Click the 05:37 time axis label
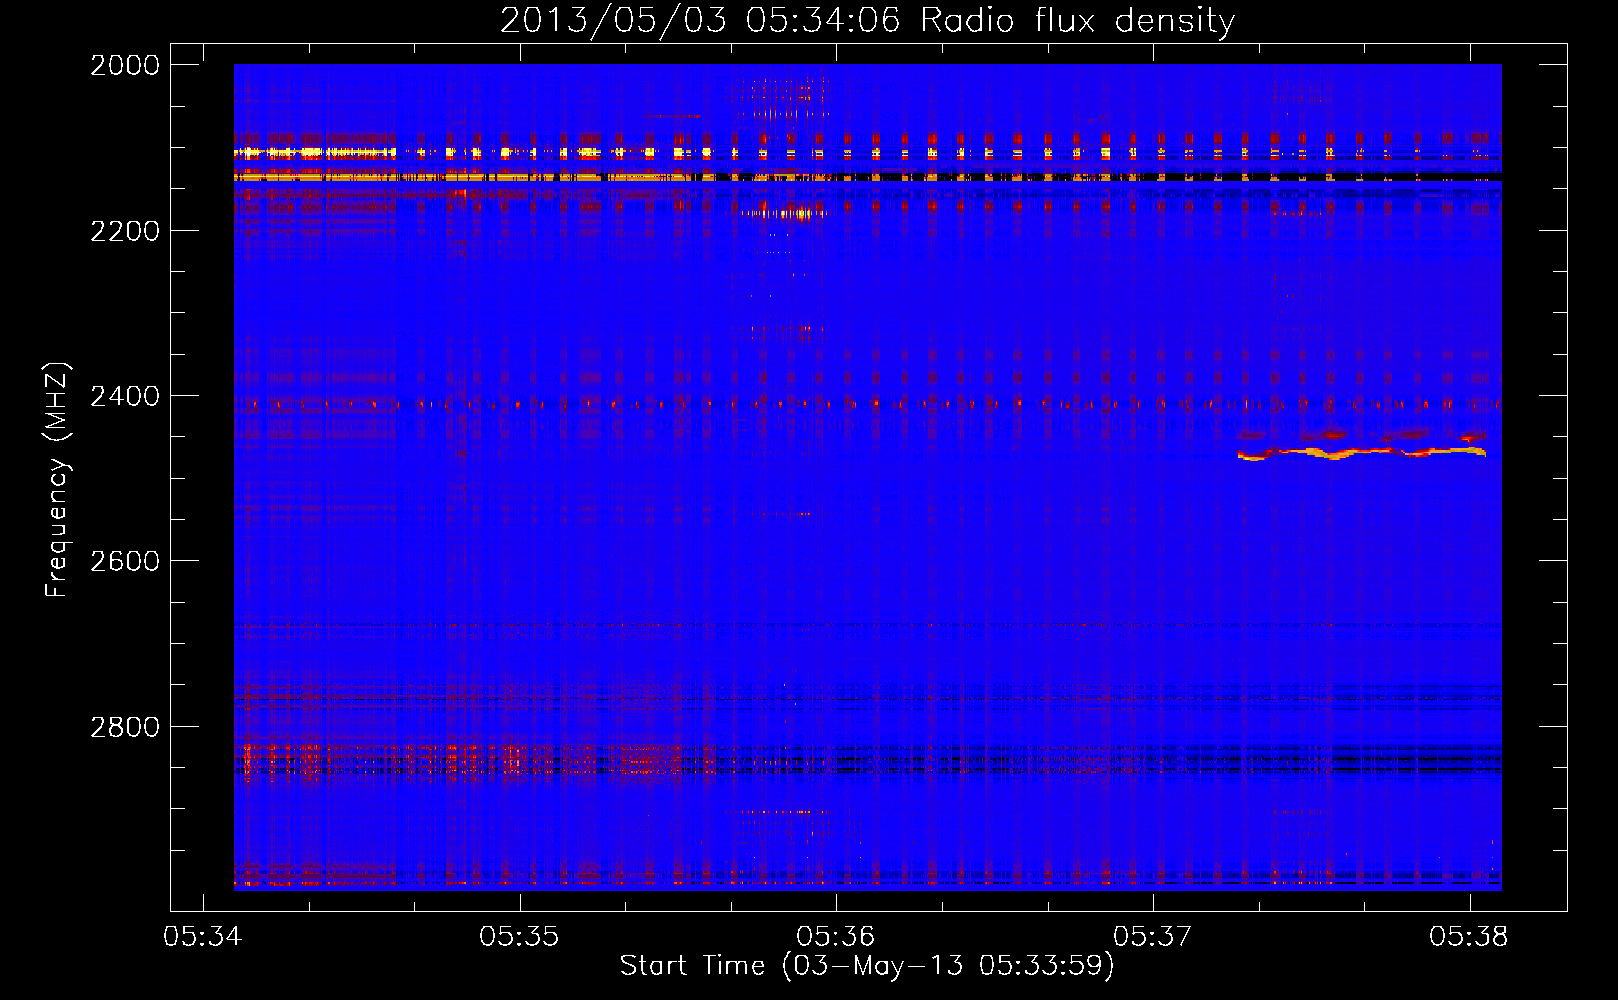1618x1000 pixels. click(x=1153, y=937)
